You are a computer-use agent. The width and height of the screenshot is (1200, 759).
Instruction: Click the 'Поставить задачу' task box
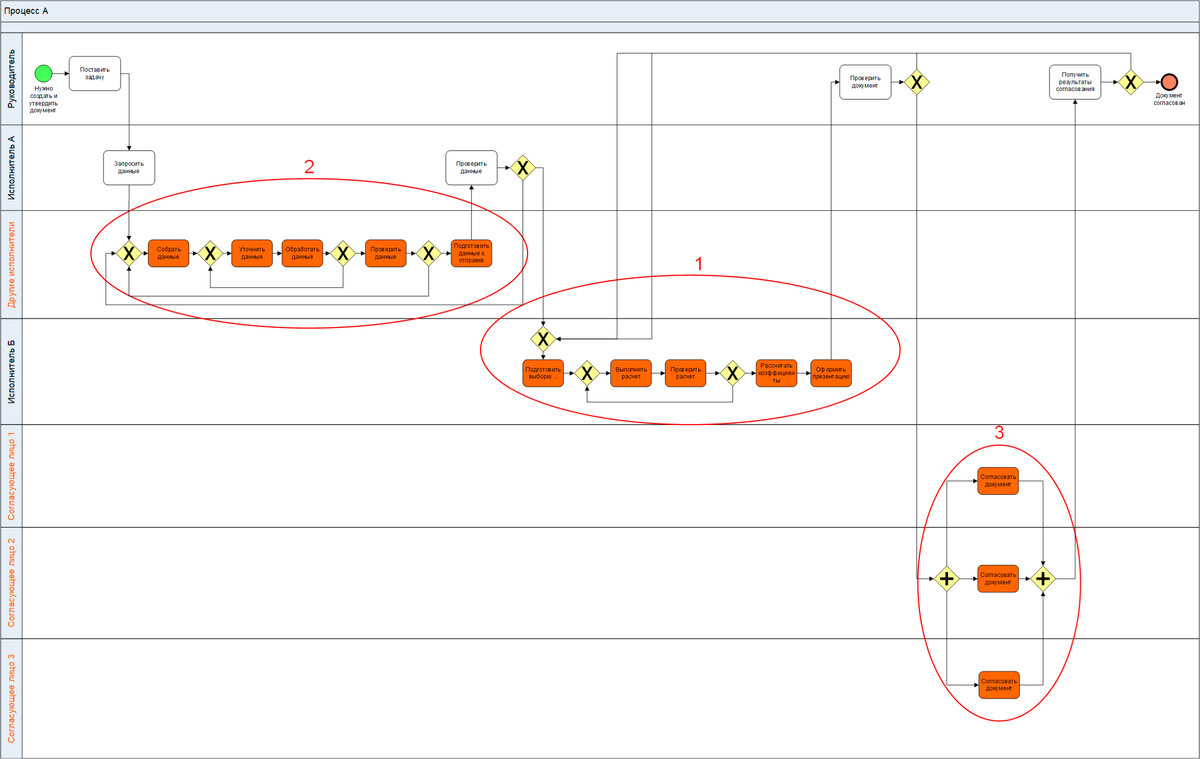pos(95,73)
